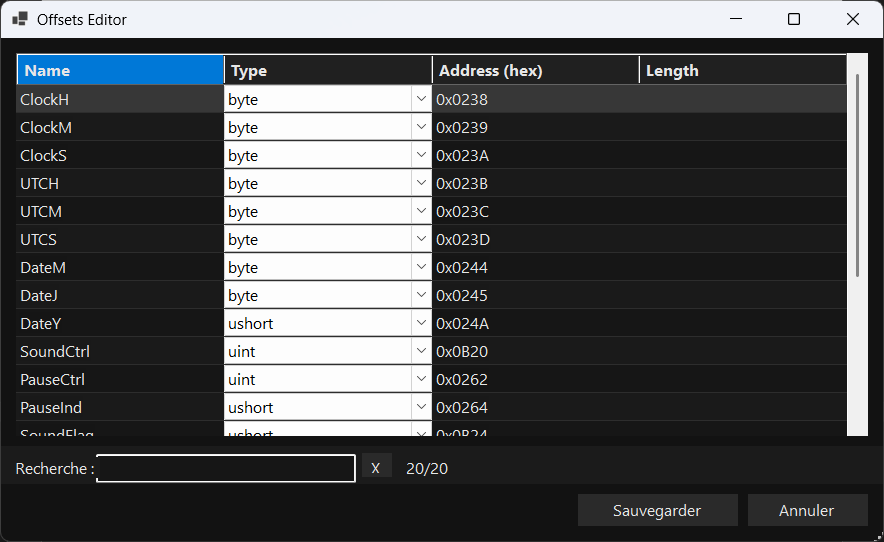The image size is (884, 542).
Task: Click the Length column header
Action: pos(742,71)
